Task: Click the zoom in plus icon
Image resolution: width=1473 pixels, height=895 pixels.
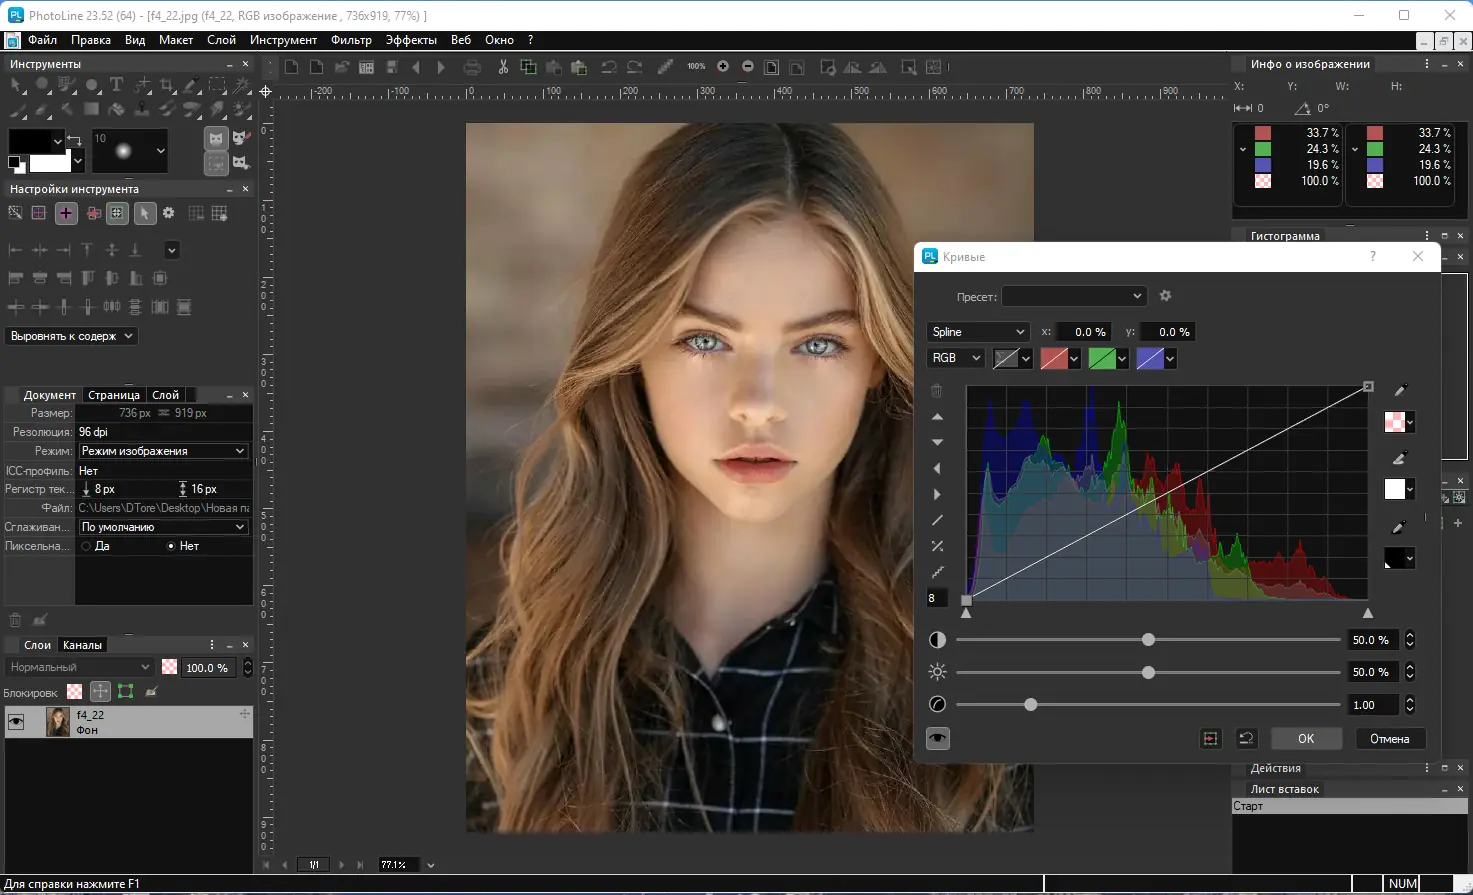Action: tap(723, 67)
